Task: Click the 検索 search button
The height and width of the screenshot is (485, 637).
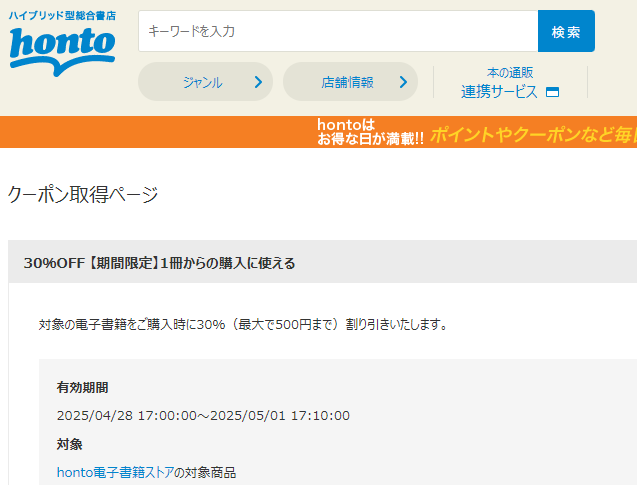Action: [x=566, y=31]
